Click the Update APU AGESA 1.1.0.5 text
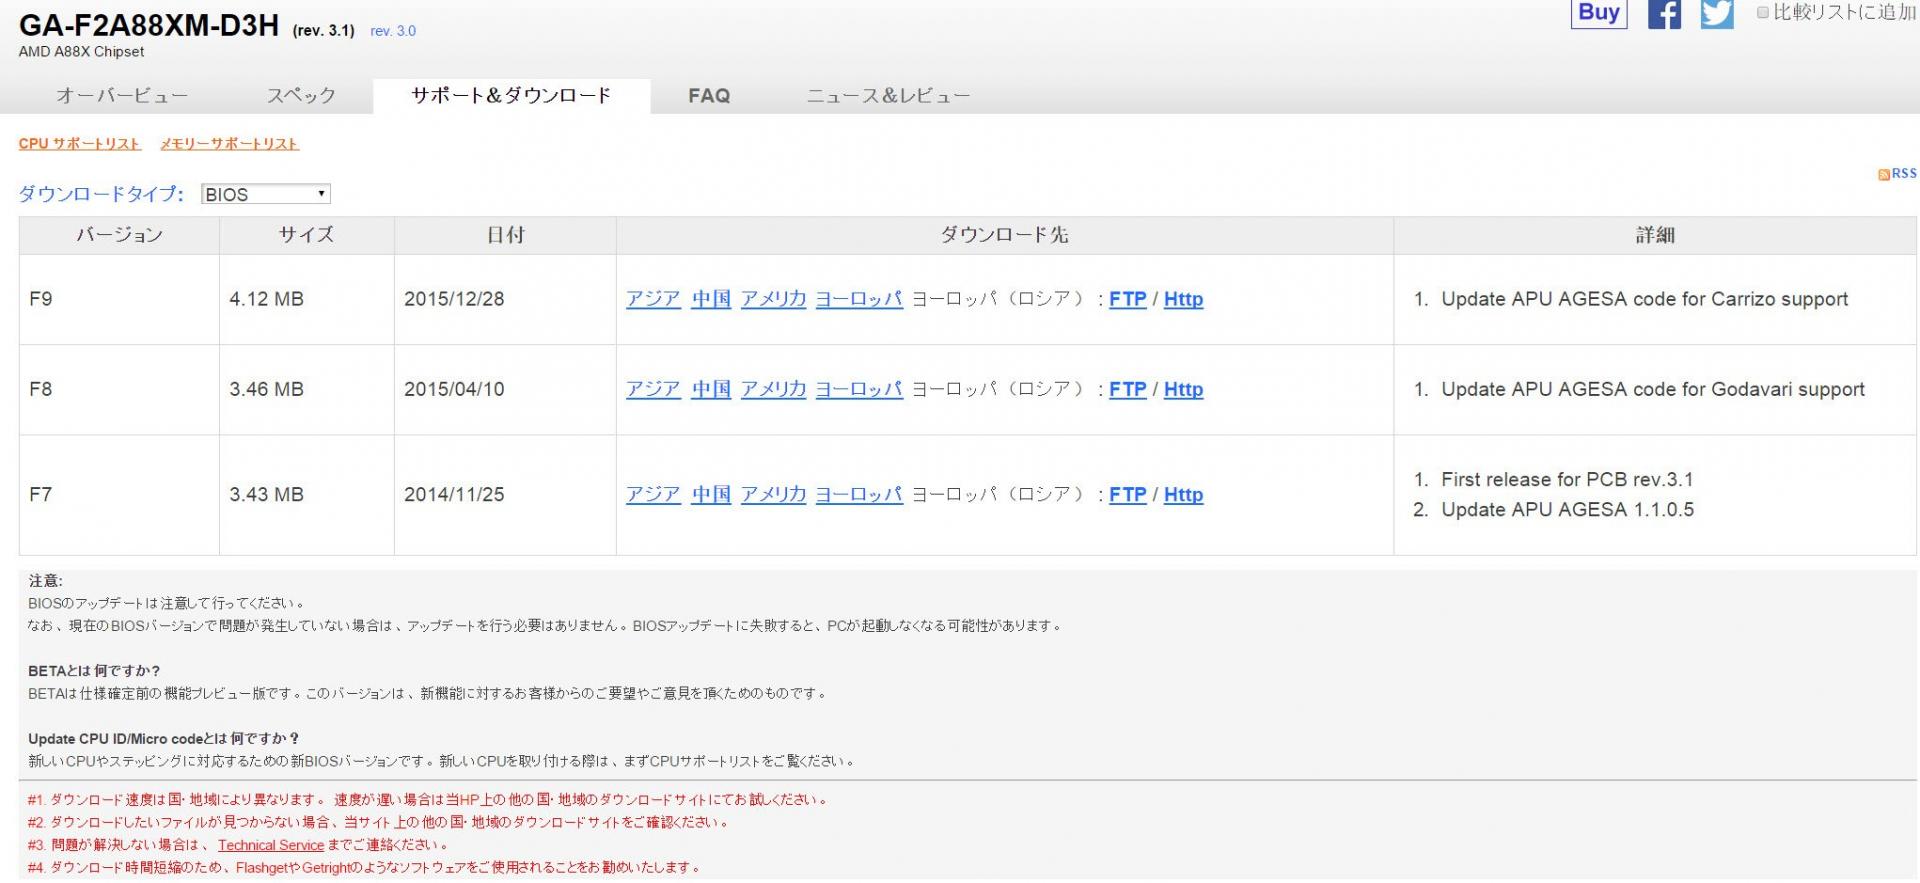This screenshot has width=1920, height=883. (1567, 509)
